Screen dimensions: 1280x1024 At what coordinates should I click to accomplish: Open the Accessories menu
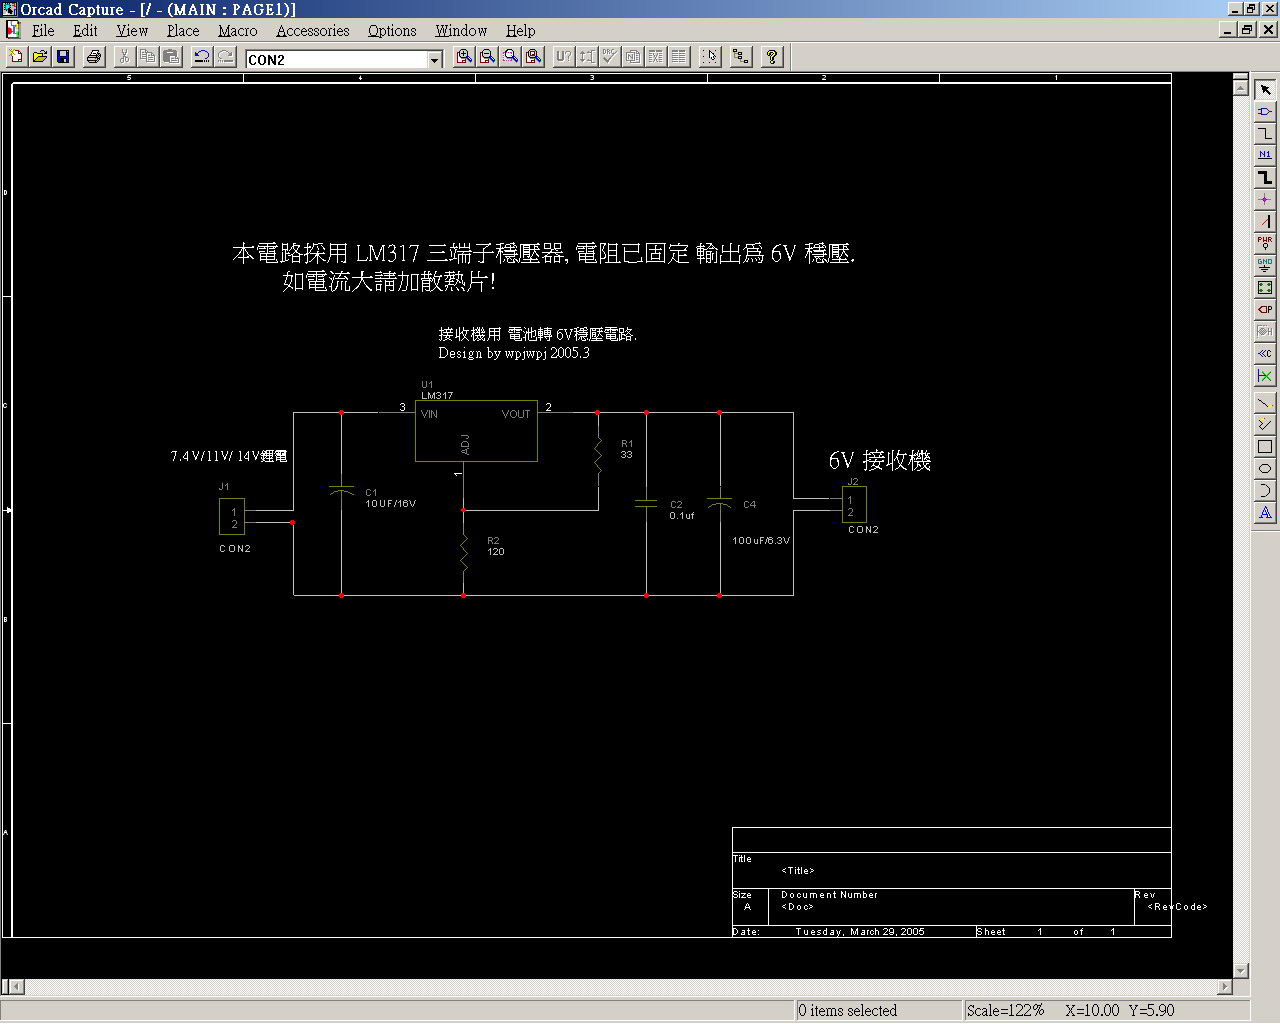[312, 31]
